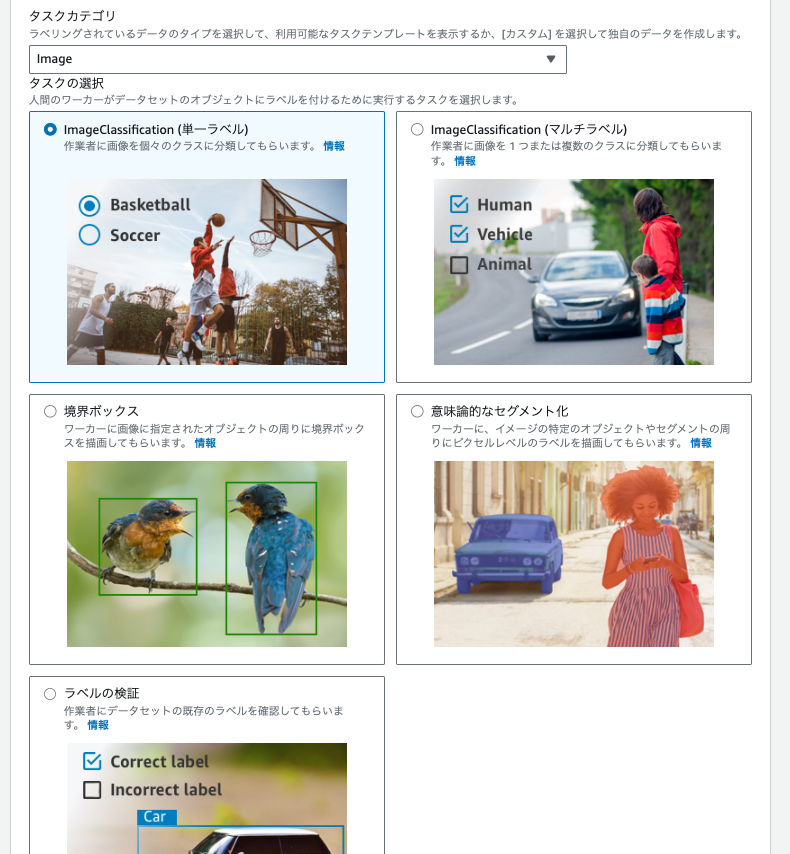790x854 pixels.
Task: Open 情報 link for ラベルの検証
Action: [98, 725]
